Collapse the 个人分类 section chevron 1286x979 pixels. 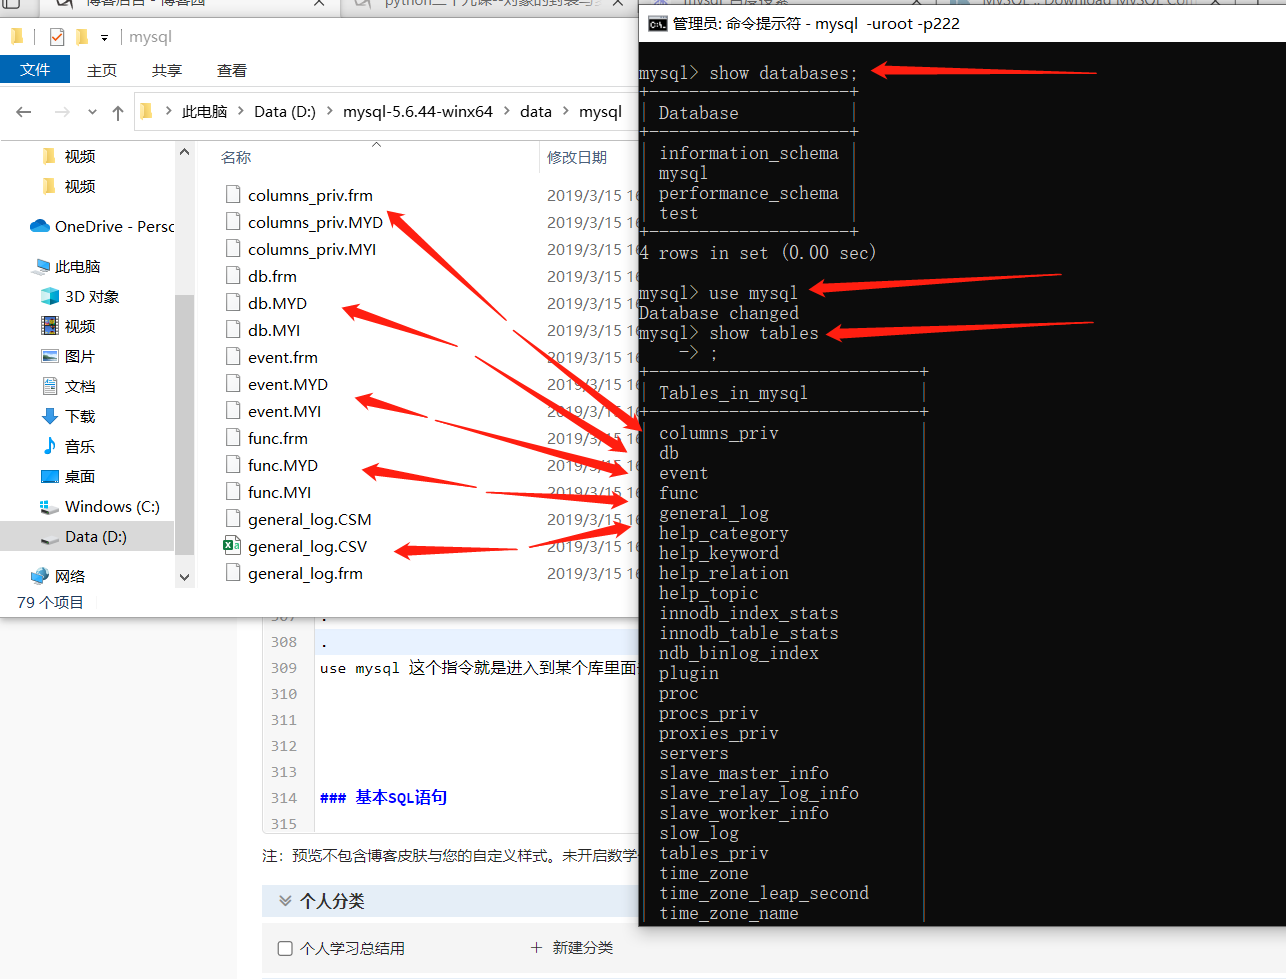[x=285, y=901]
